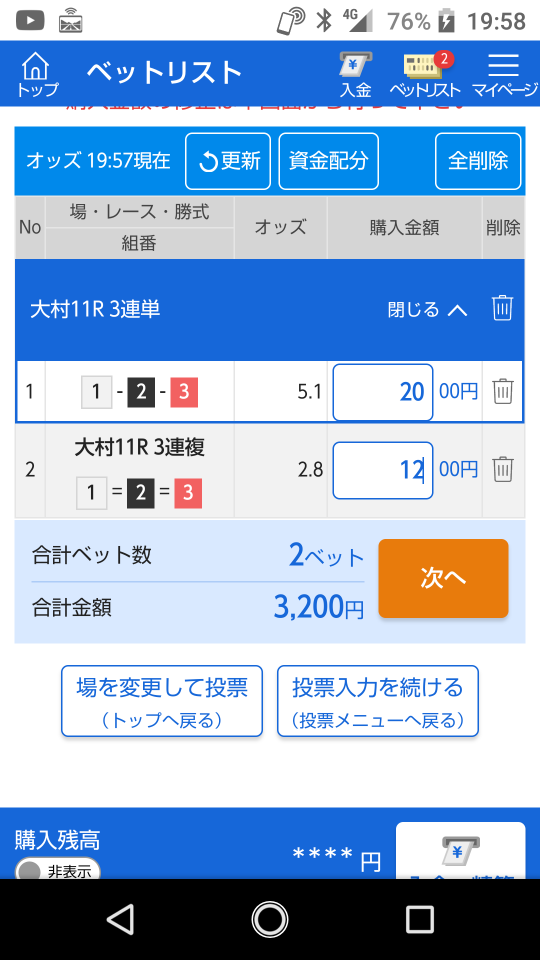Tap the Android back navigation triangle
540x960 pixels.
tap(120, 919)
